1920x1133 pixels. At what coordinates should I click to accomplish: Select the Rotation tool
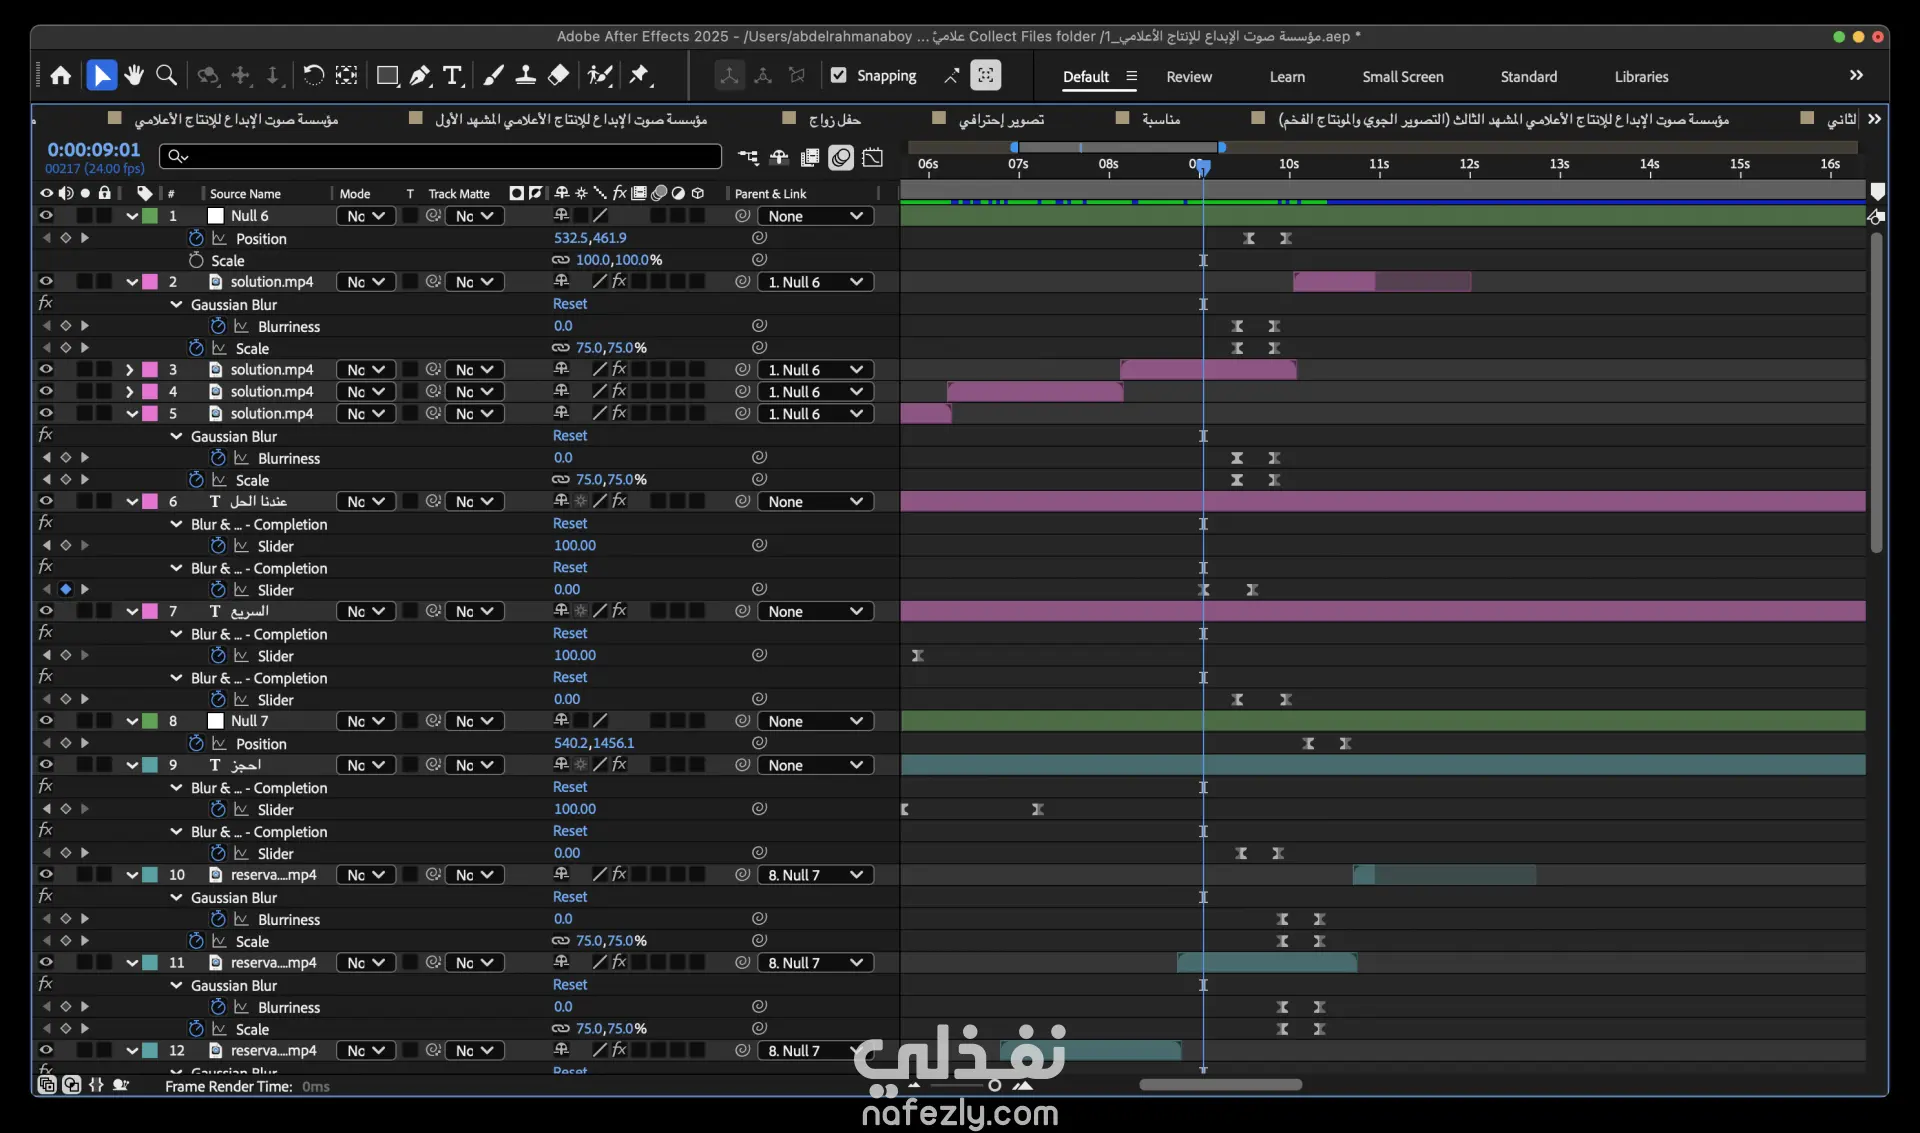pyautogui.click(x=313, y=76)
